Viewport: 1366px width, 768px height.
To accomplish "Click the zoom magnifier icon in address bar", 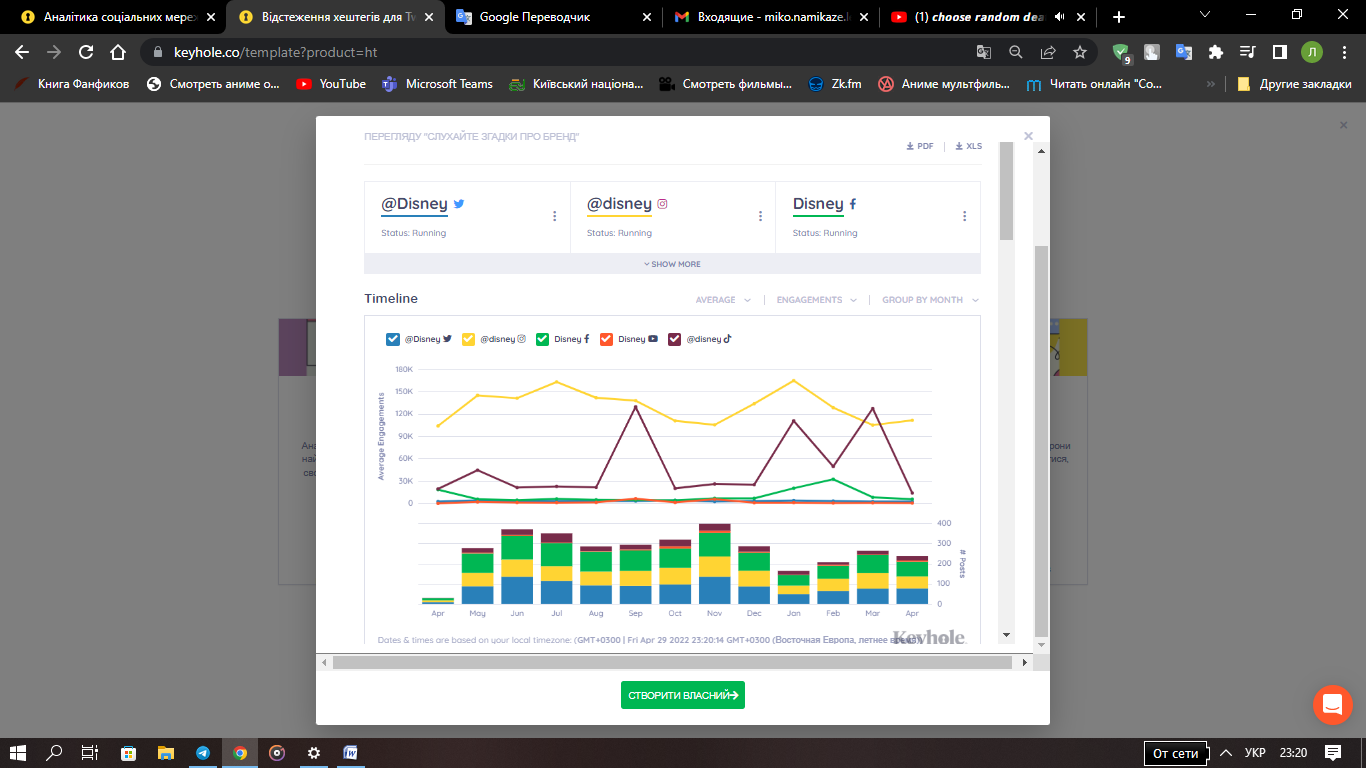I will [1016, 52].
